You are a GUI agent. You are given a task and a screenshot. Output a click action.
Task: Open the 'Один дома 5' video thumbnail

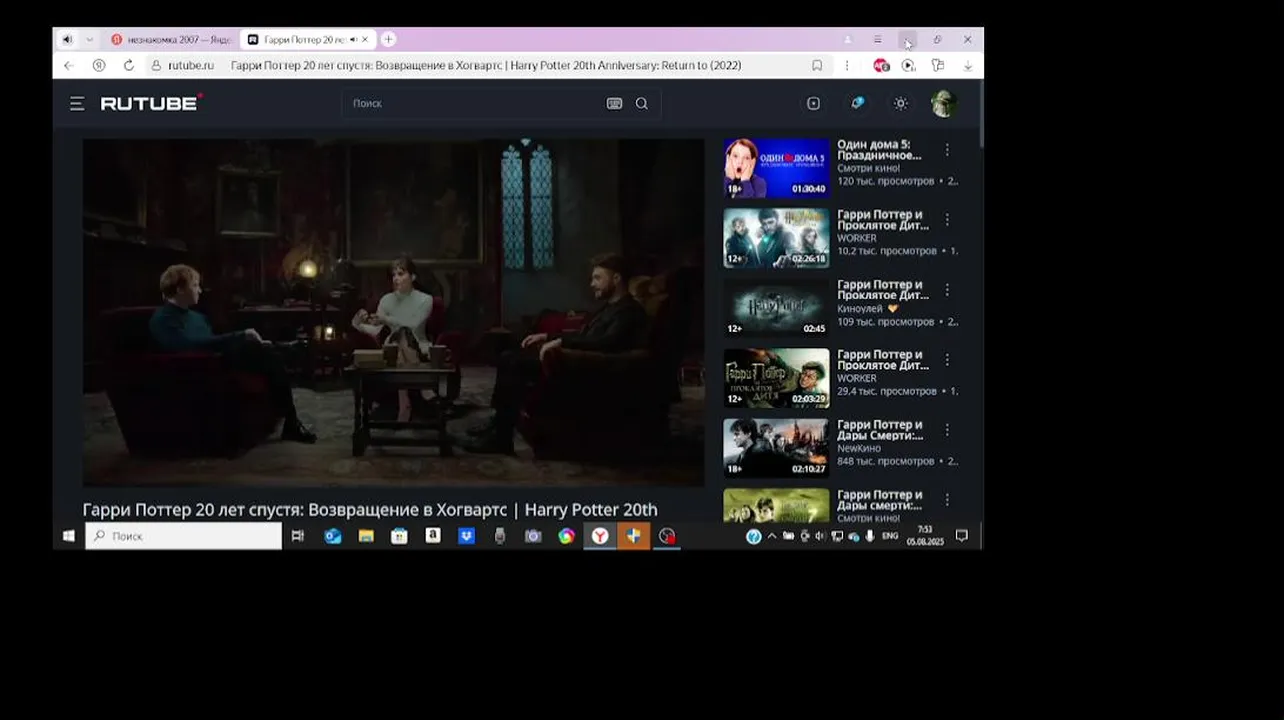click(776, 168)
